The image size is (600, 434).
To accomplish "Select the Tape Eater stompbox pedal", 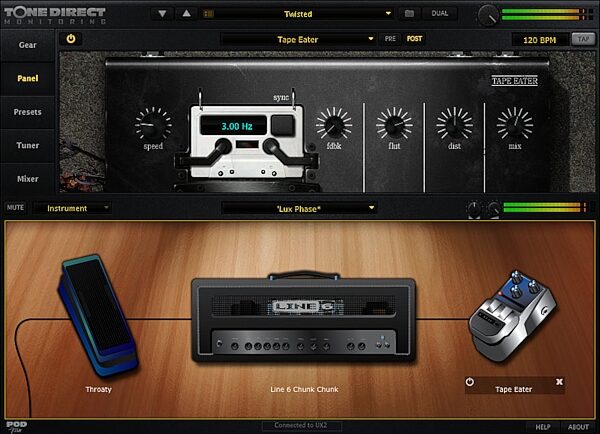I will [x=511, y=317].
